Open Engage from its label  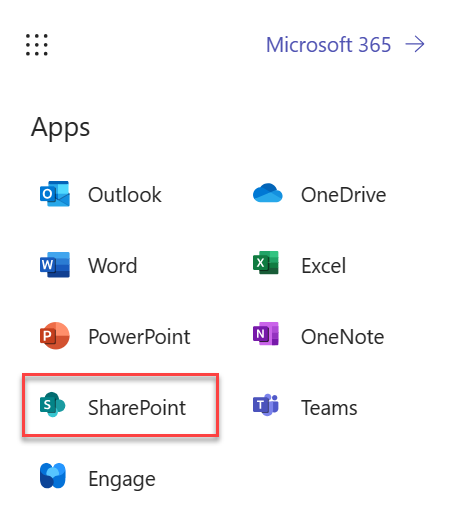122,479
